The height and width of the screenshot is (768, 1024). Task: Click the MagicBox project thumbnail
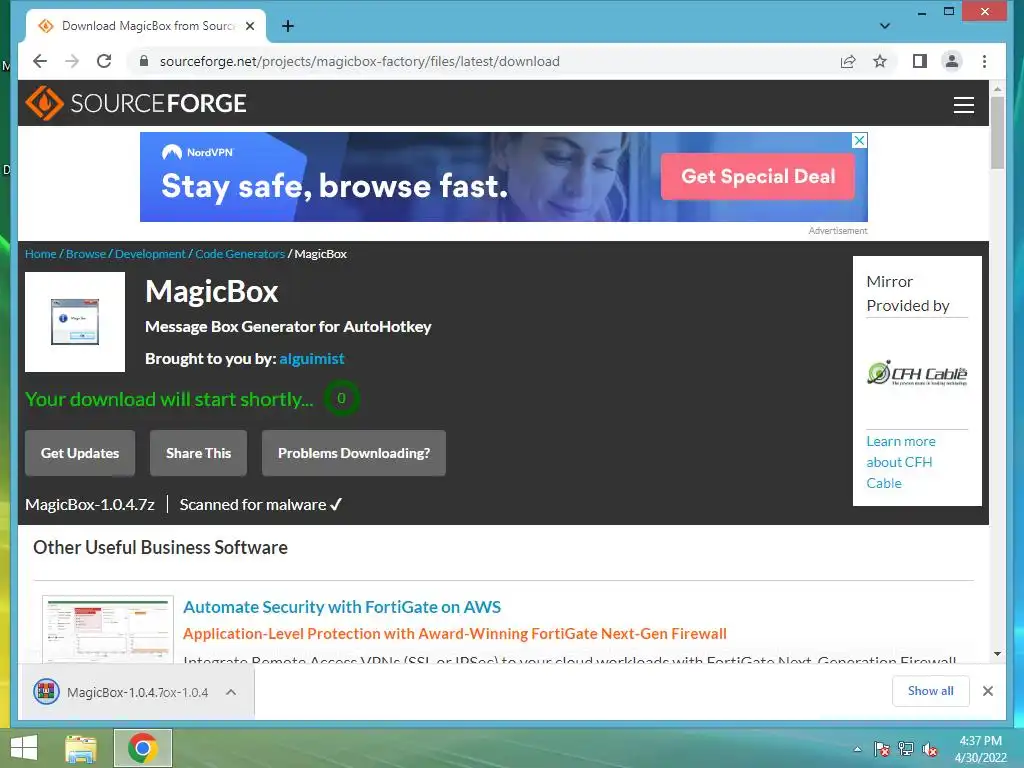click(75, 322)
